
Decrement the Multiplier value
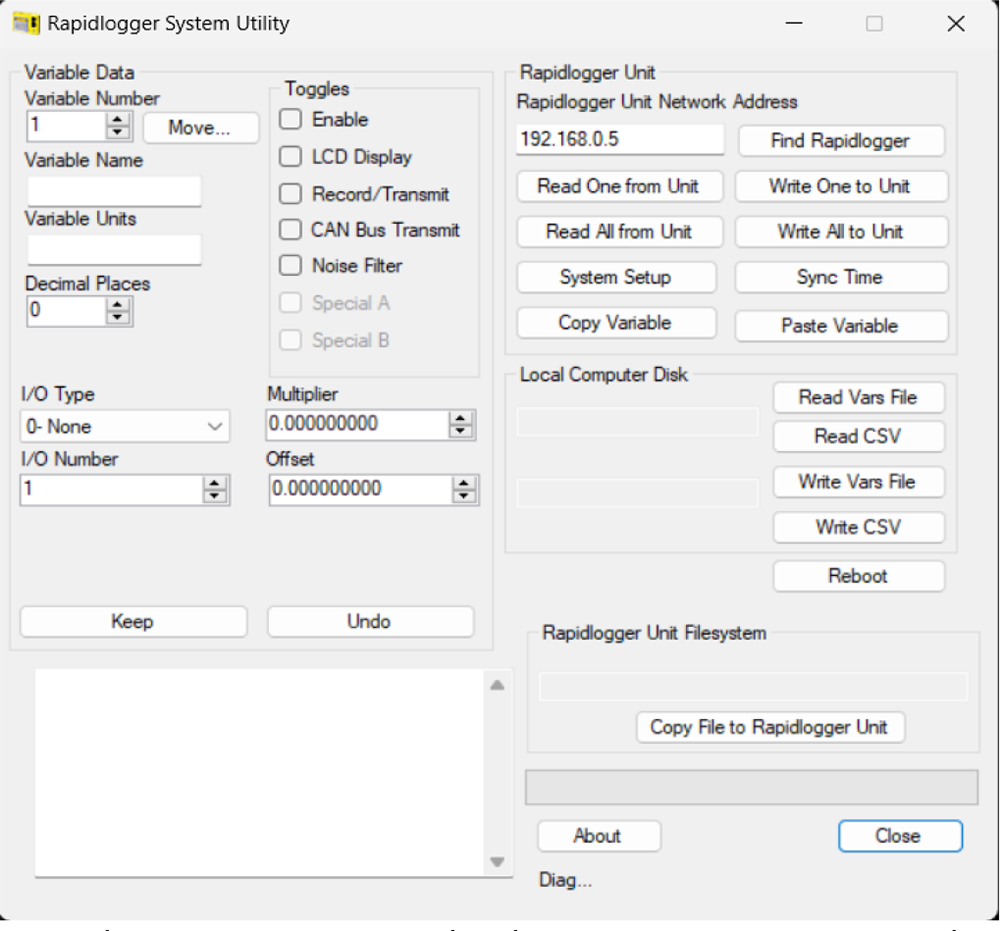click(x=461, y=431)
